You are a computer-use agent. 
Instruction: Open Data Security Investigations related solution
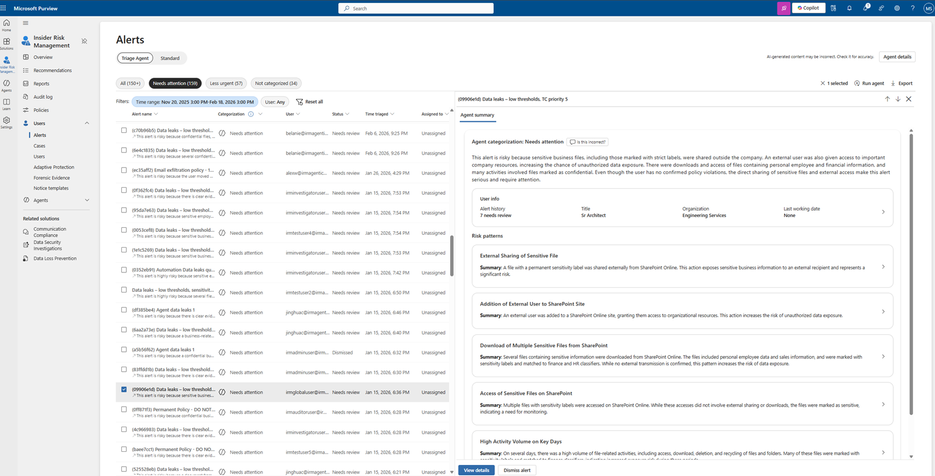click(x=48, y=246)
